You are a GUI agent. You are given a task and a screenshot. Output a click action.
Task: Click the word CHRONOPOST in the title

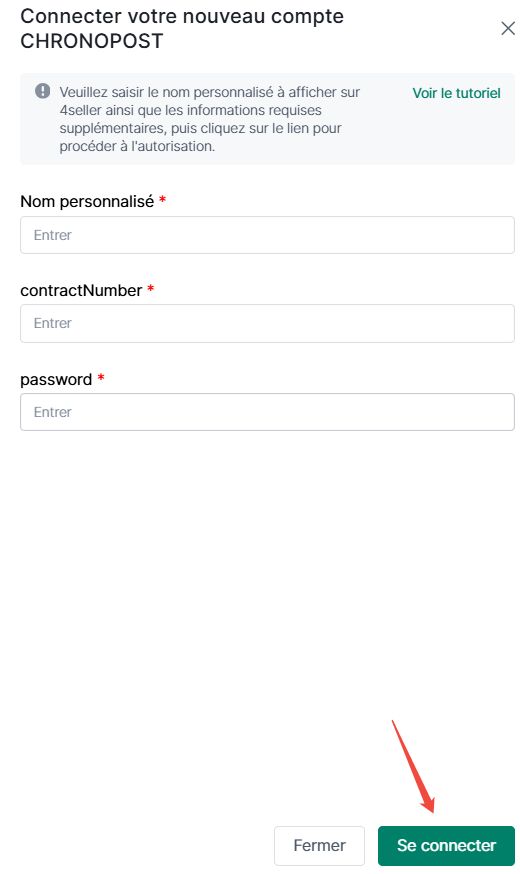click(92, 41)
